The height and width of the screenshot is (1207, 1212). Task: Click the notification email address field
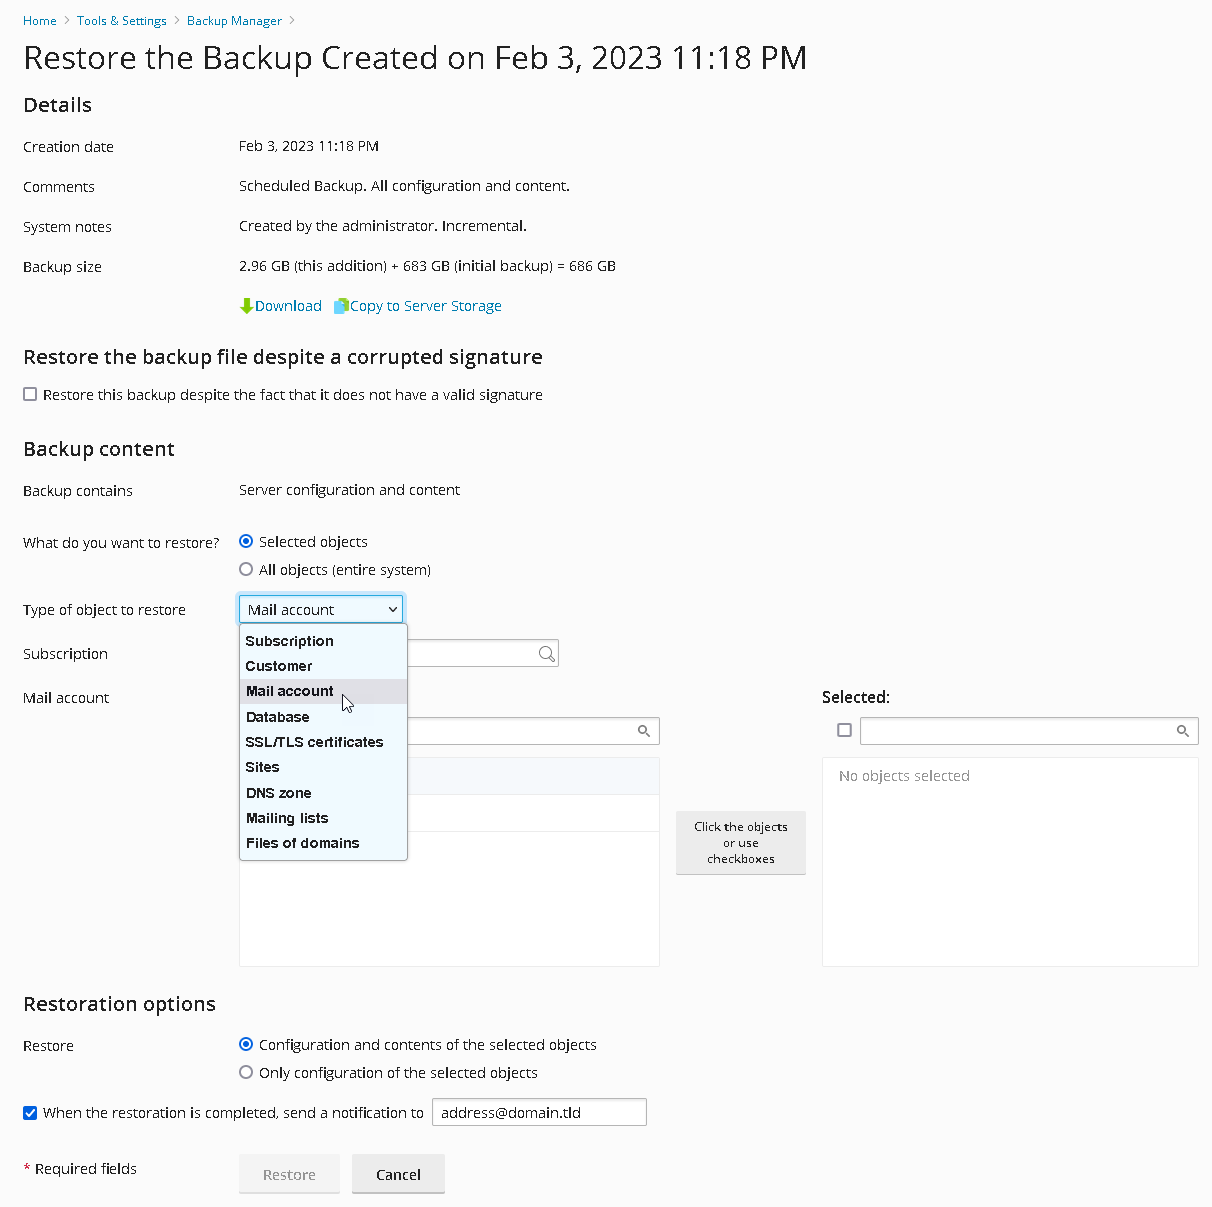click(x=539, y=1111)
